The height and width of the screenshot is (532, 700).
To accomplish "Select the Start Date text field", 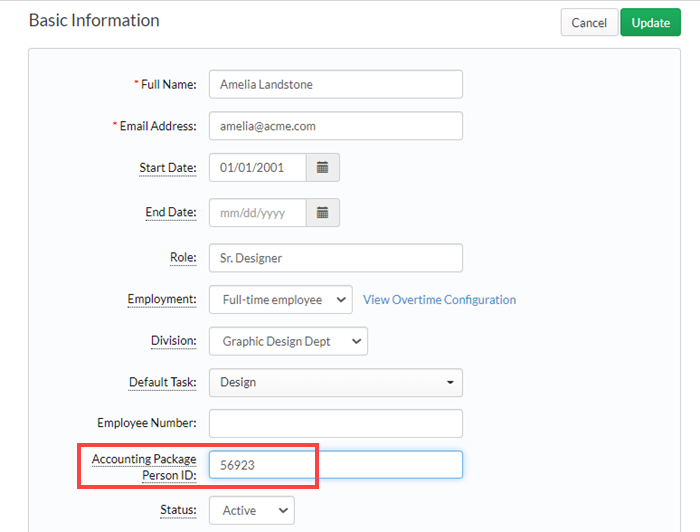I will 258,167.
